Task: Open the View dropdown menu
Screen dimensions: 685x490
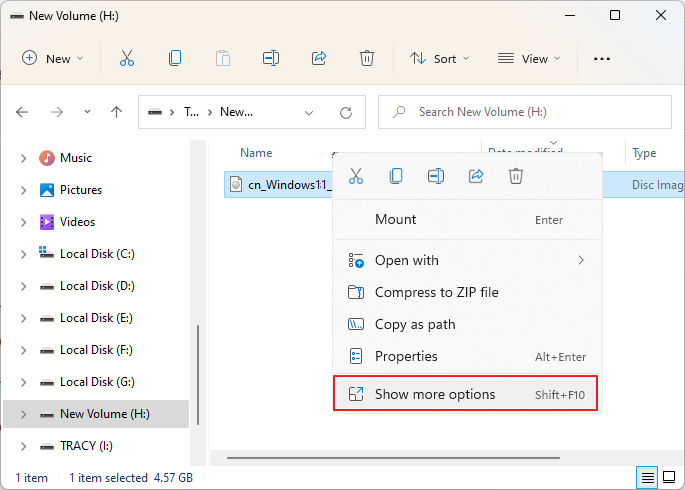Action: point(530,58)
